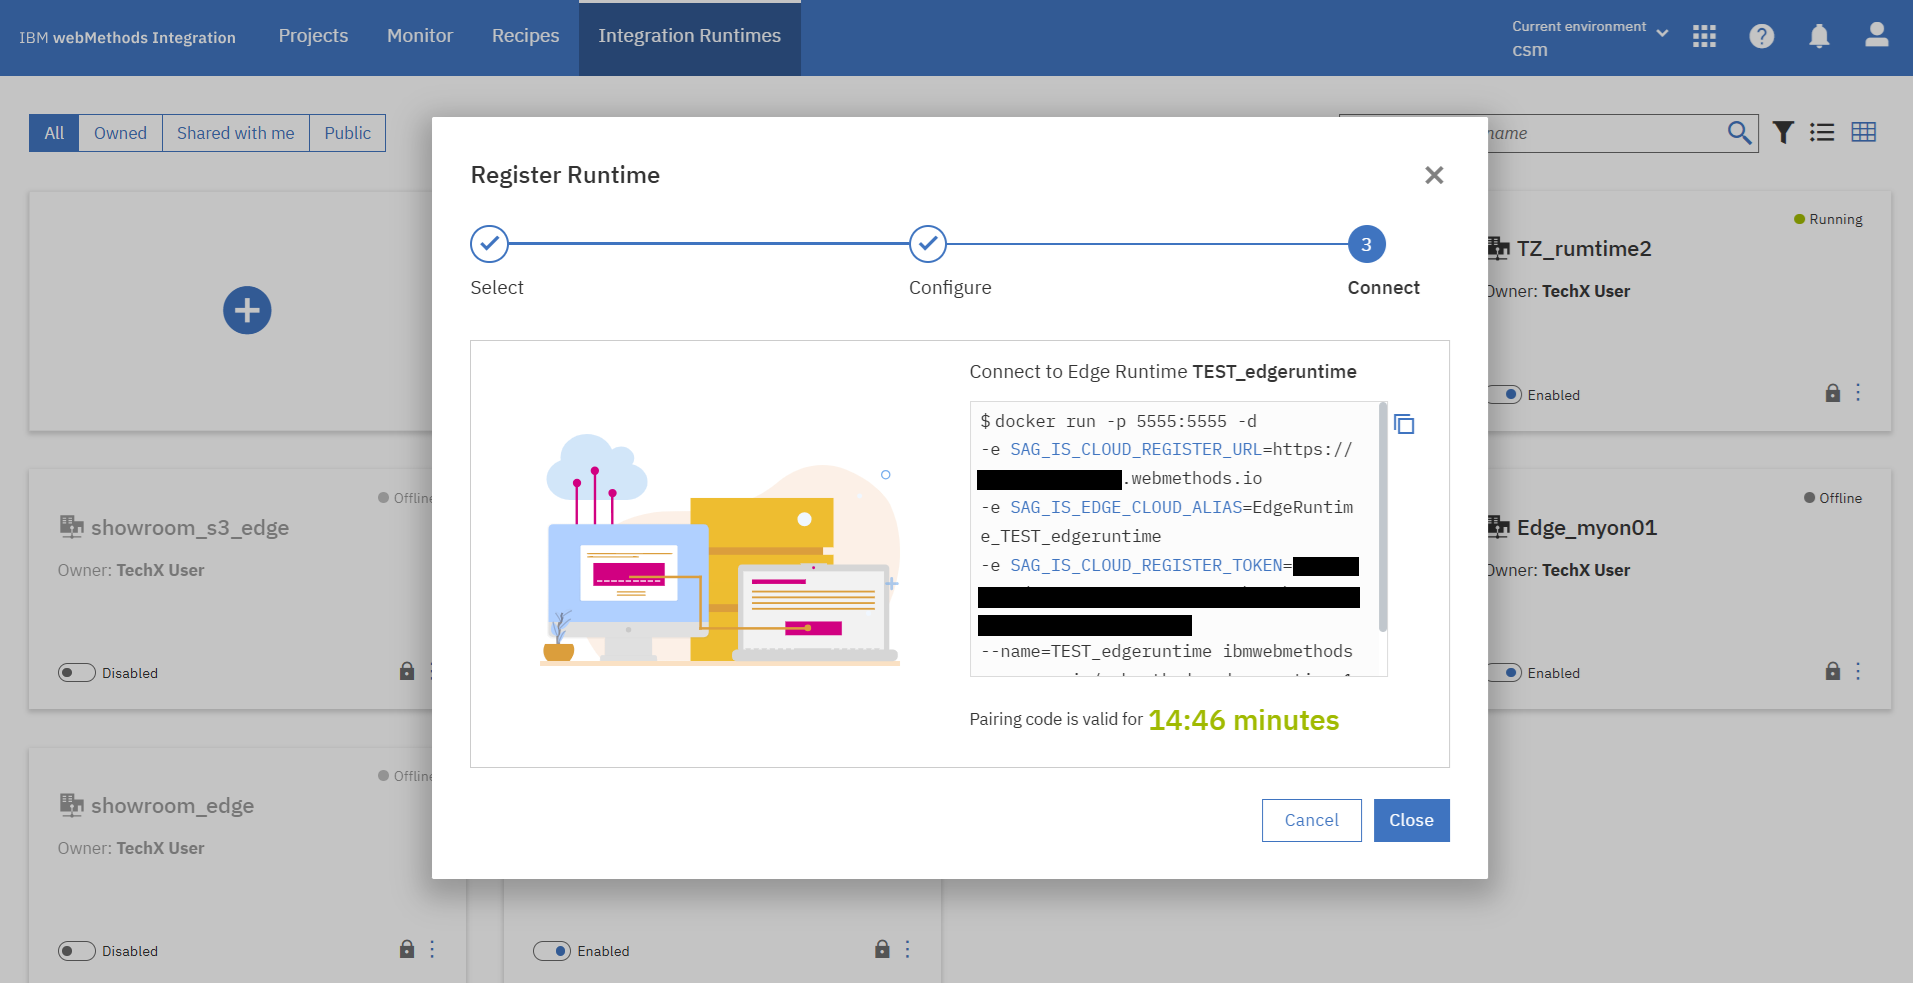The image size is (1919, 983).
Task: Switch to grid card view
Action: [1864, 132]
